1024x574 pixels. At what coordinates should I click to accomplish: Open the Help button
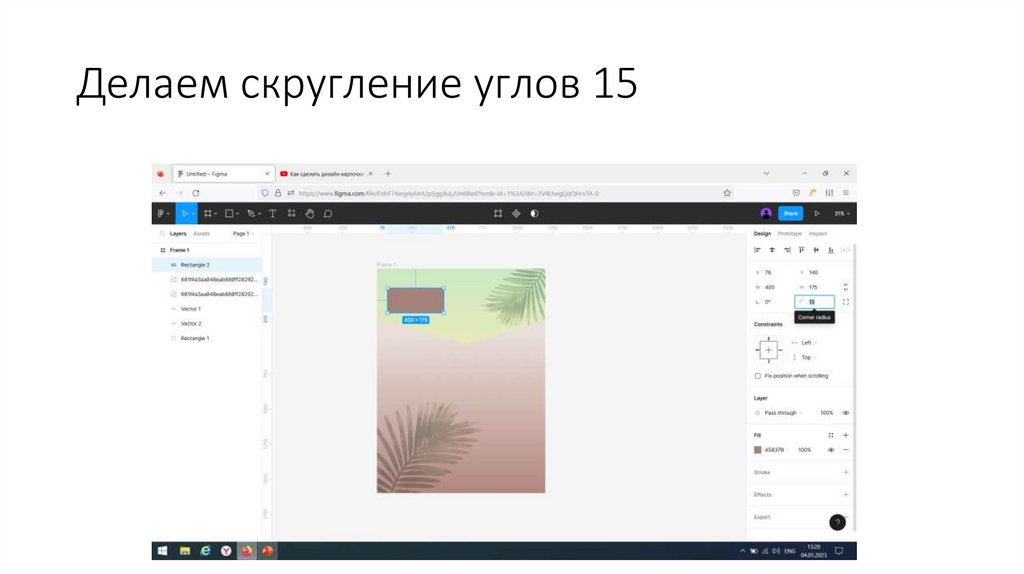(x=837, y=522)
